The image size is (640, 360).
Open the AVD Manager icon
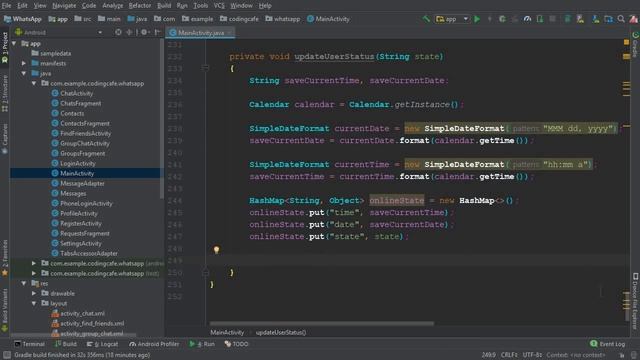[x=580, y=19]
